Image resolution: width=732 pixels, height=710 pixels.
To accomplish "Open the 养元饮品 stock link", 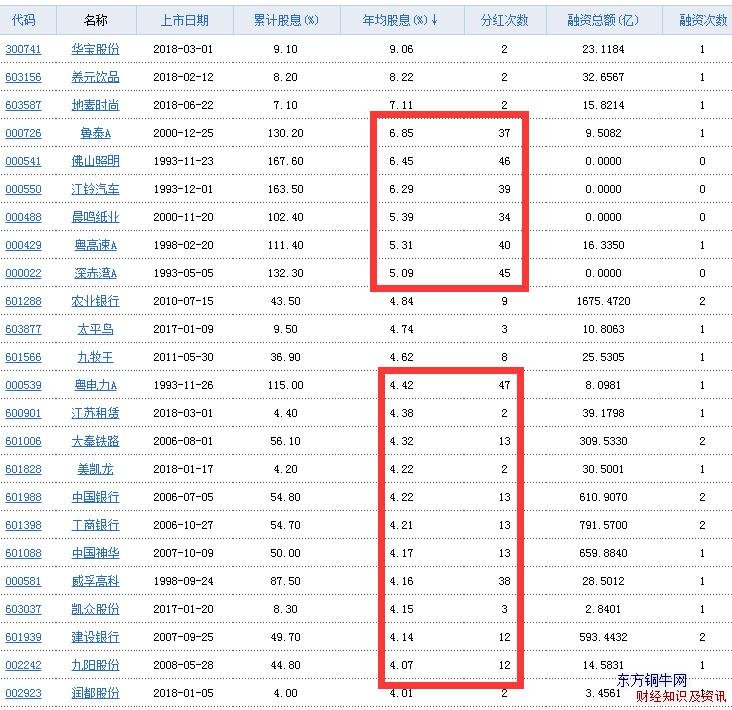I will point(95,77).
